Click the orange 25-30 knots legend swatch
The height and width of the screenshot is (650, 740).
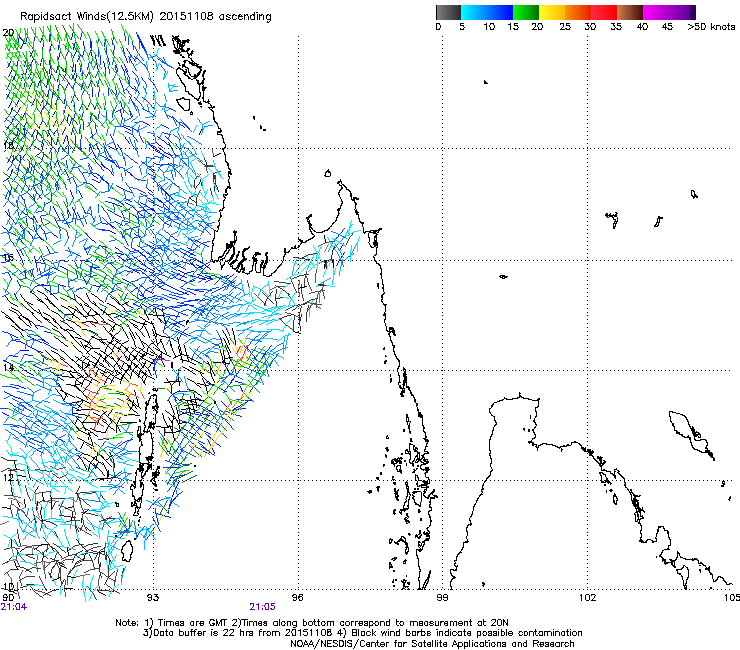point(578,12)
